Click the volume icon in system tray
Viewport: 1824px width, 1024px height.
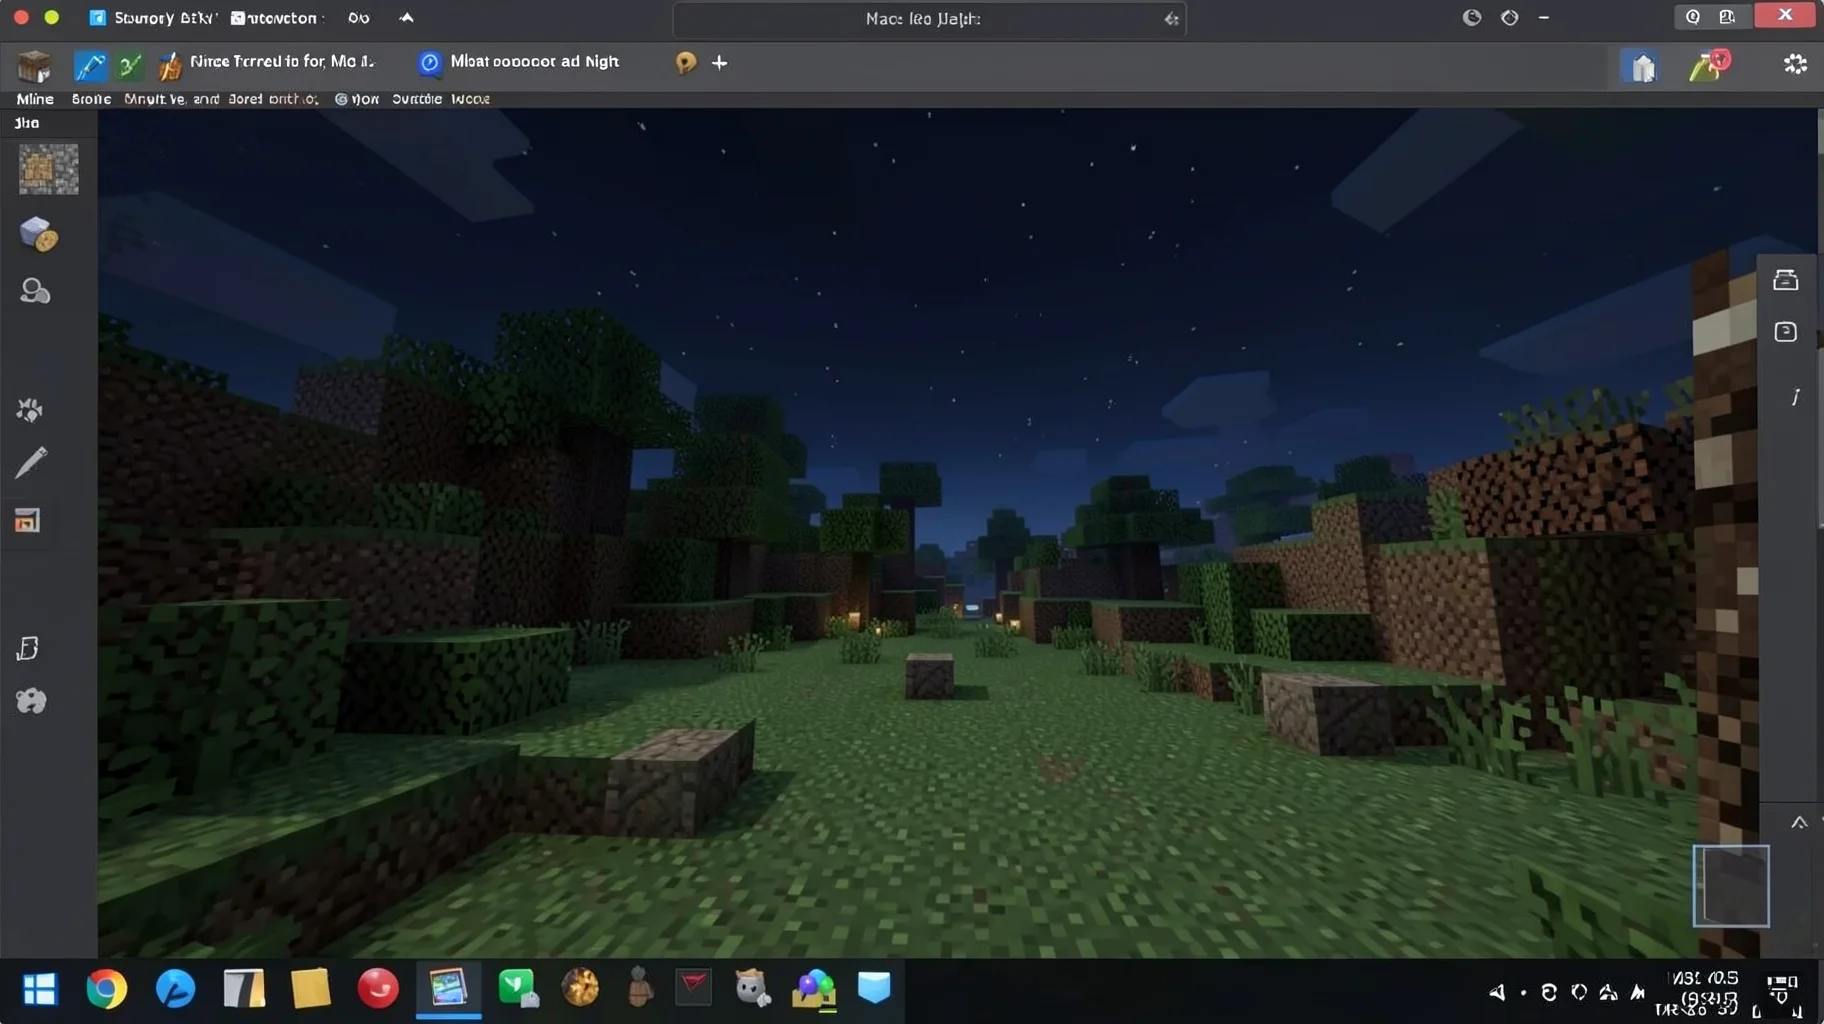1497,993
